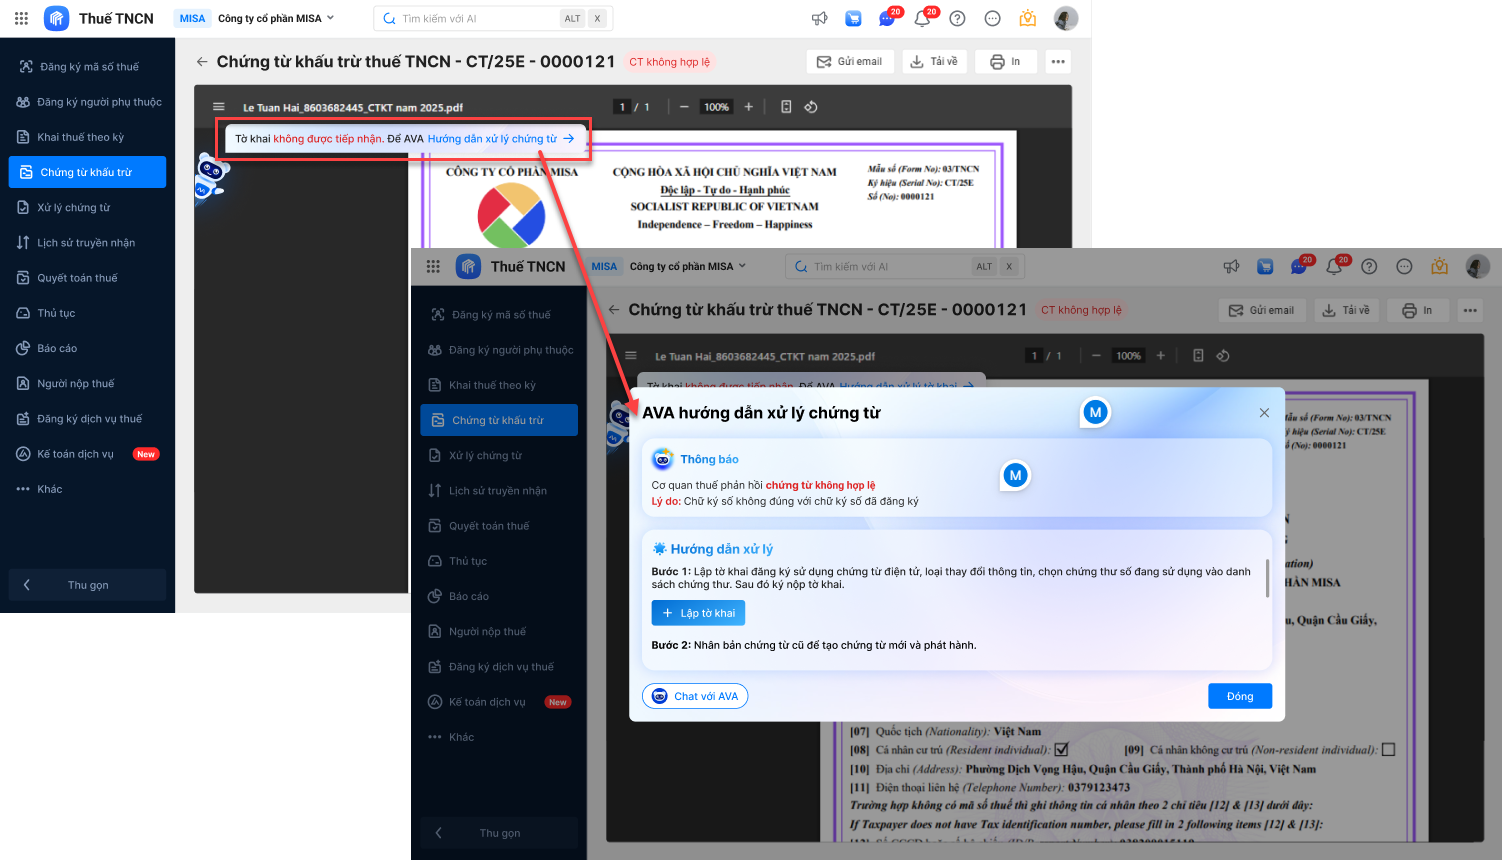Open Lịch sử truyền nhận in background sidebar

pos(87,243)
